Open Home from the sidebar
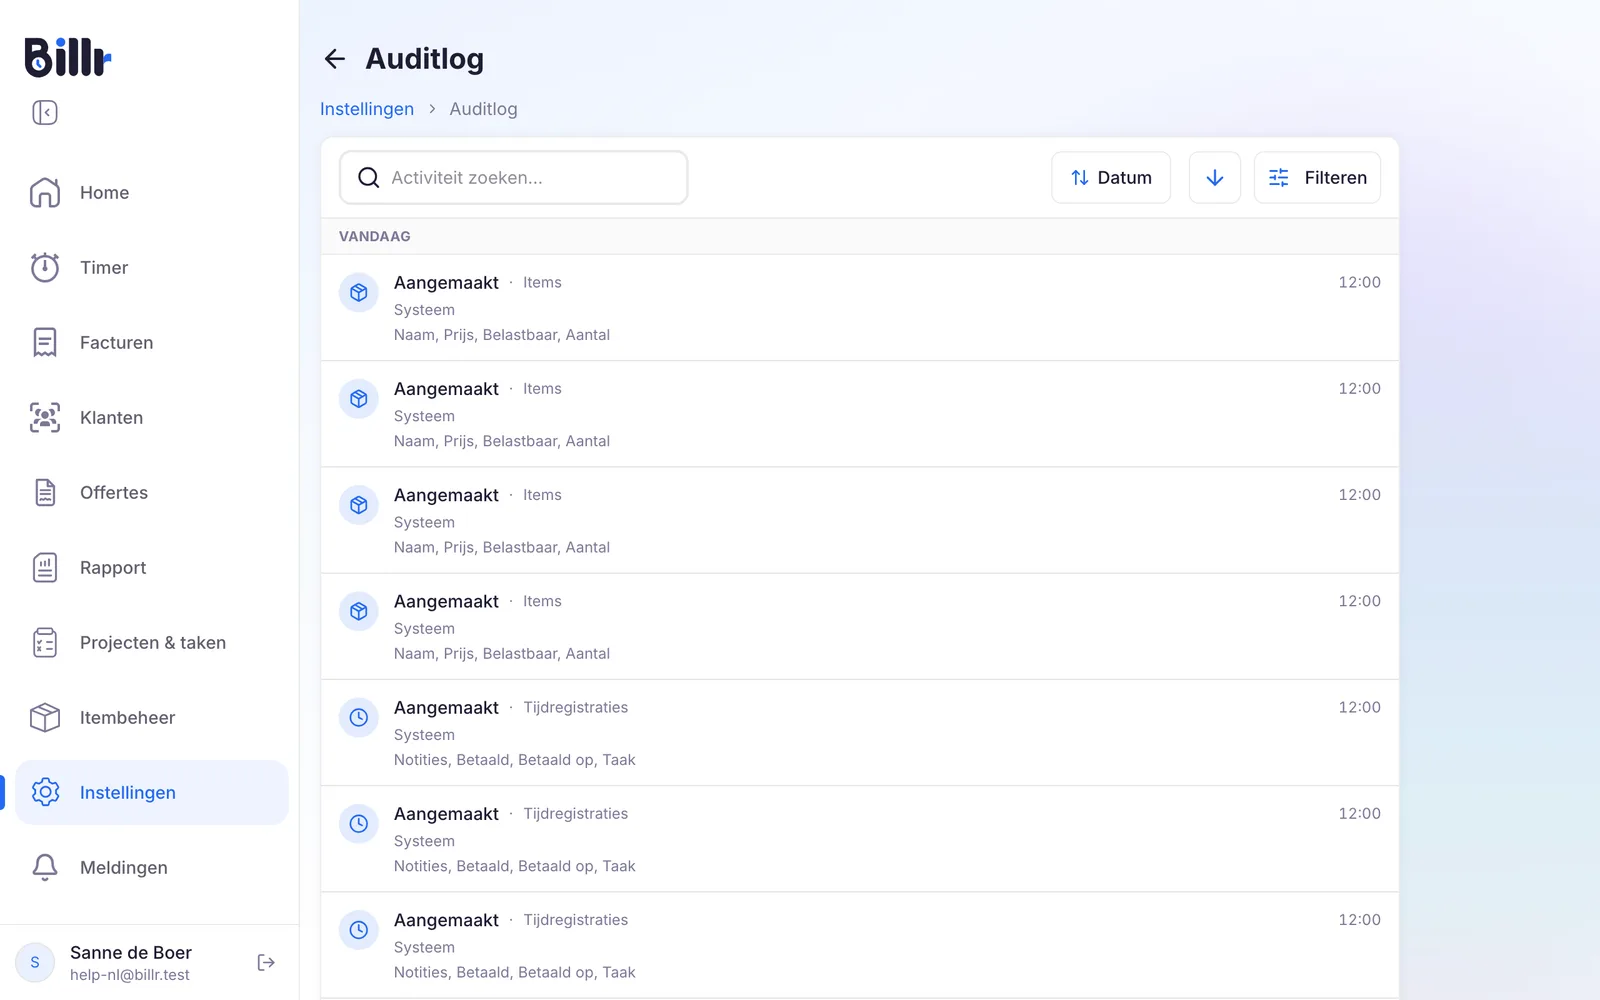The width and height of the screenshot is (1600, 1000). (x=152, y=193)
